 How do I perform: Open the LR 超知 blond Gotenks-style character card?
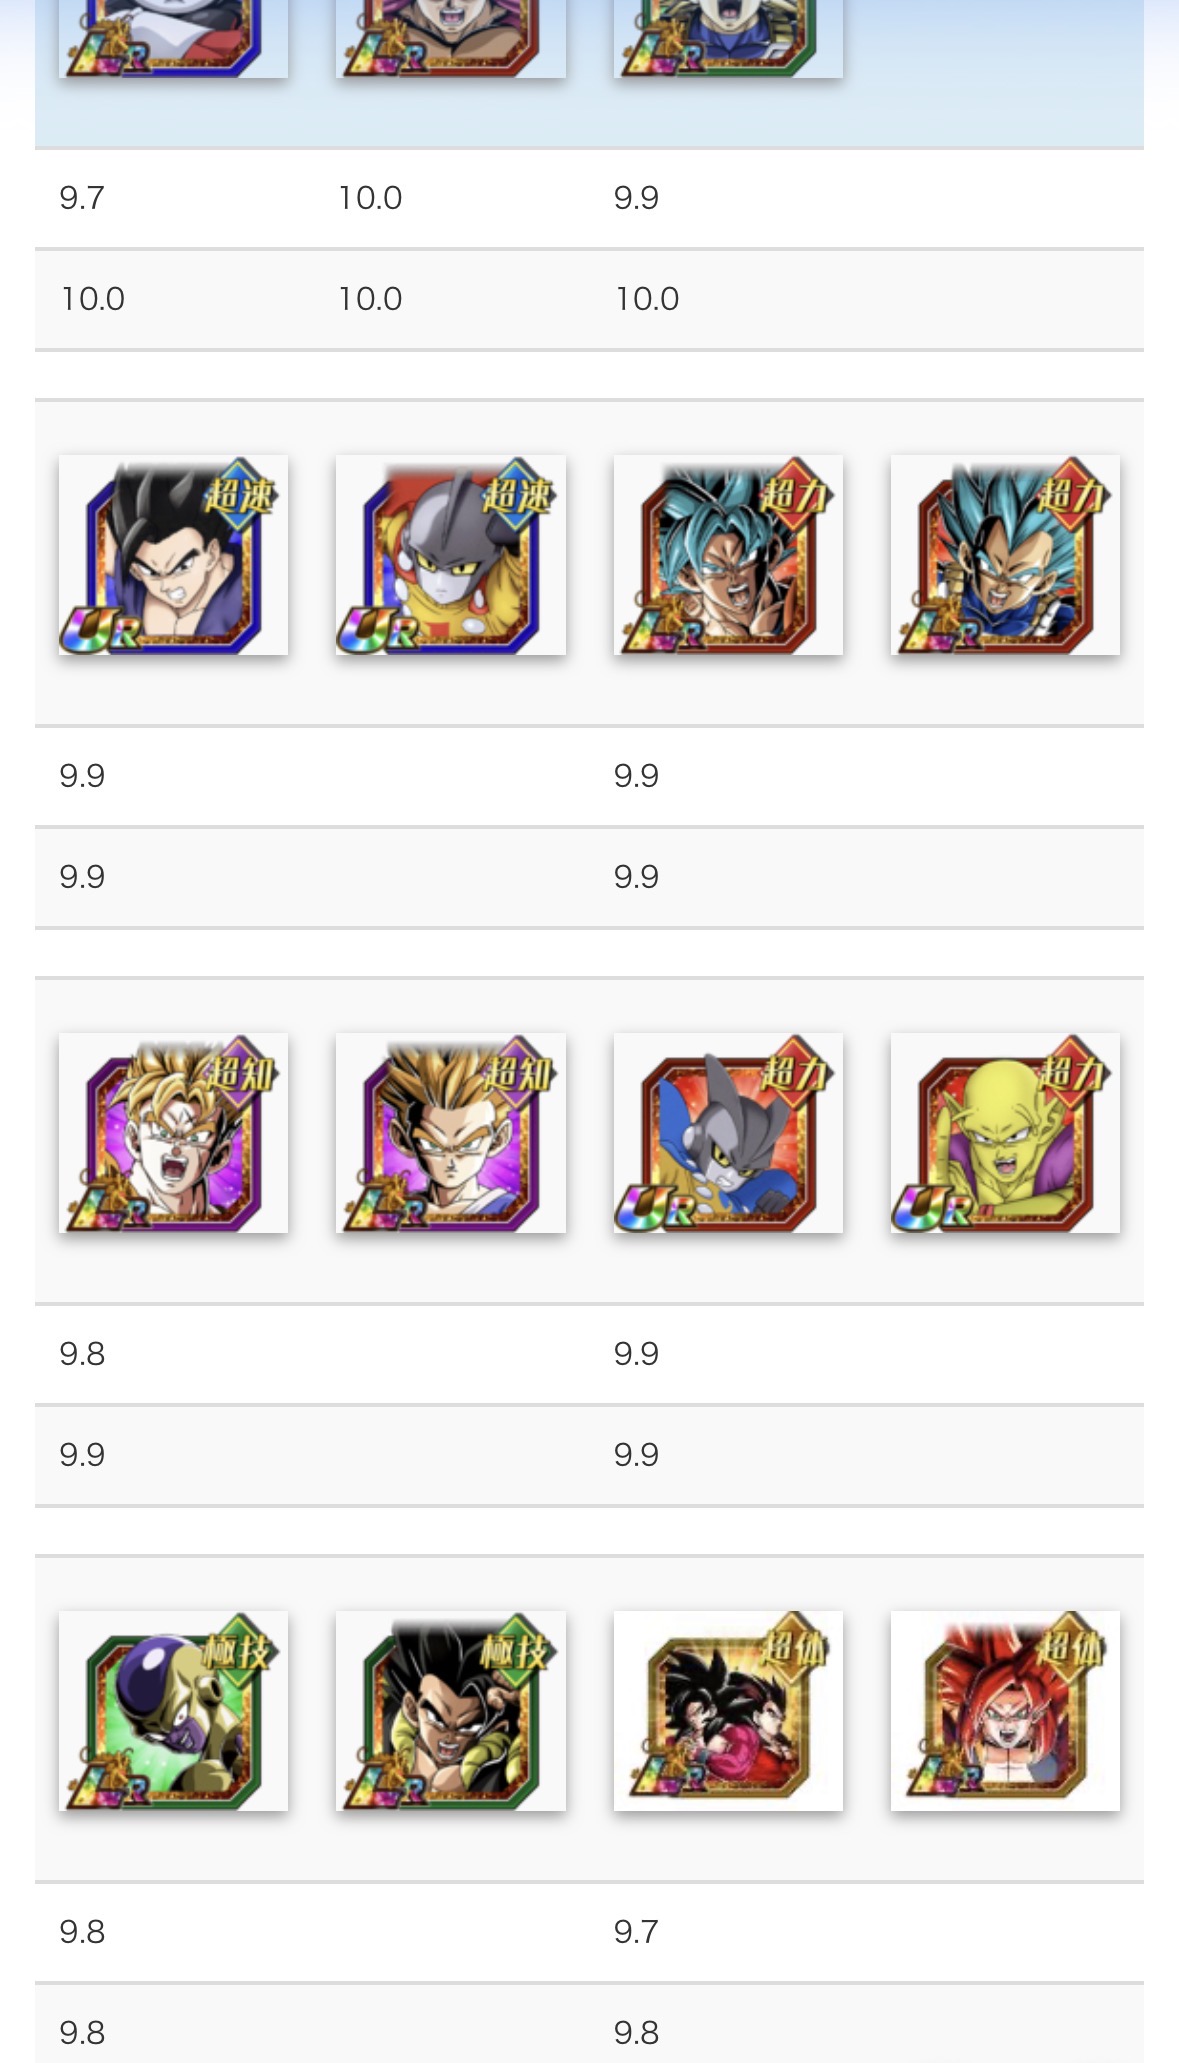click(451, 1133)
